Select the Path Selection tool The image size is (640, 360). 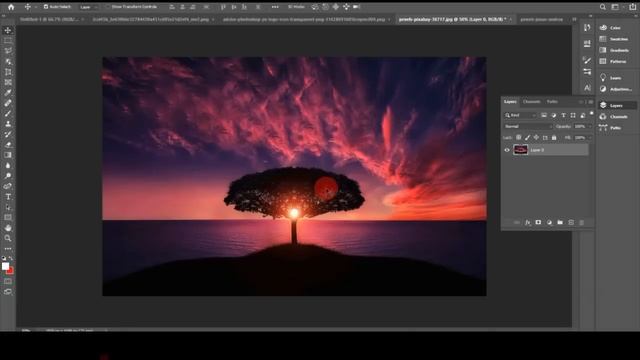[8, 207]
